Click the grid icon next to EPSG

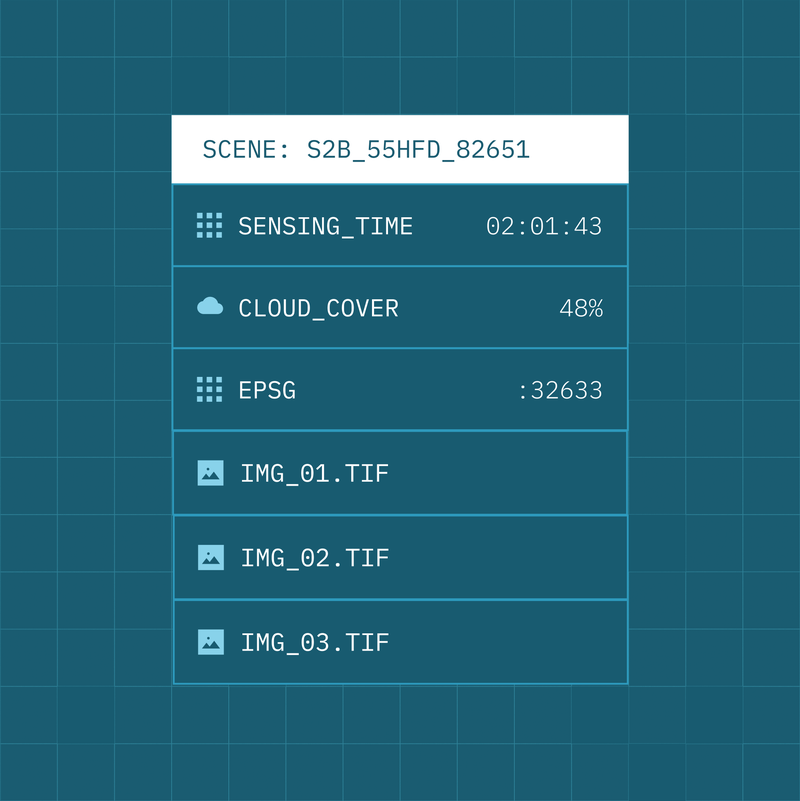point(209,390)
